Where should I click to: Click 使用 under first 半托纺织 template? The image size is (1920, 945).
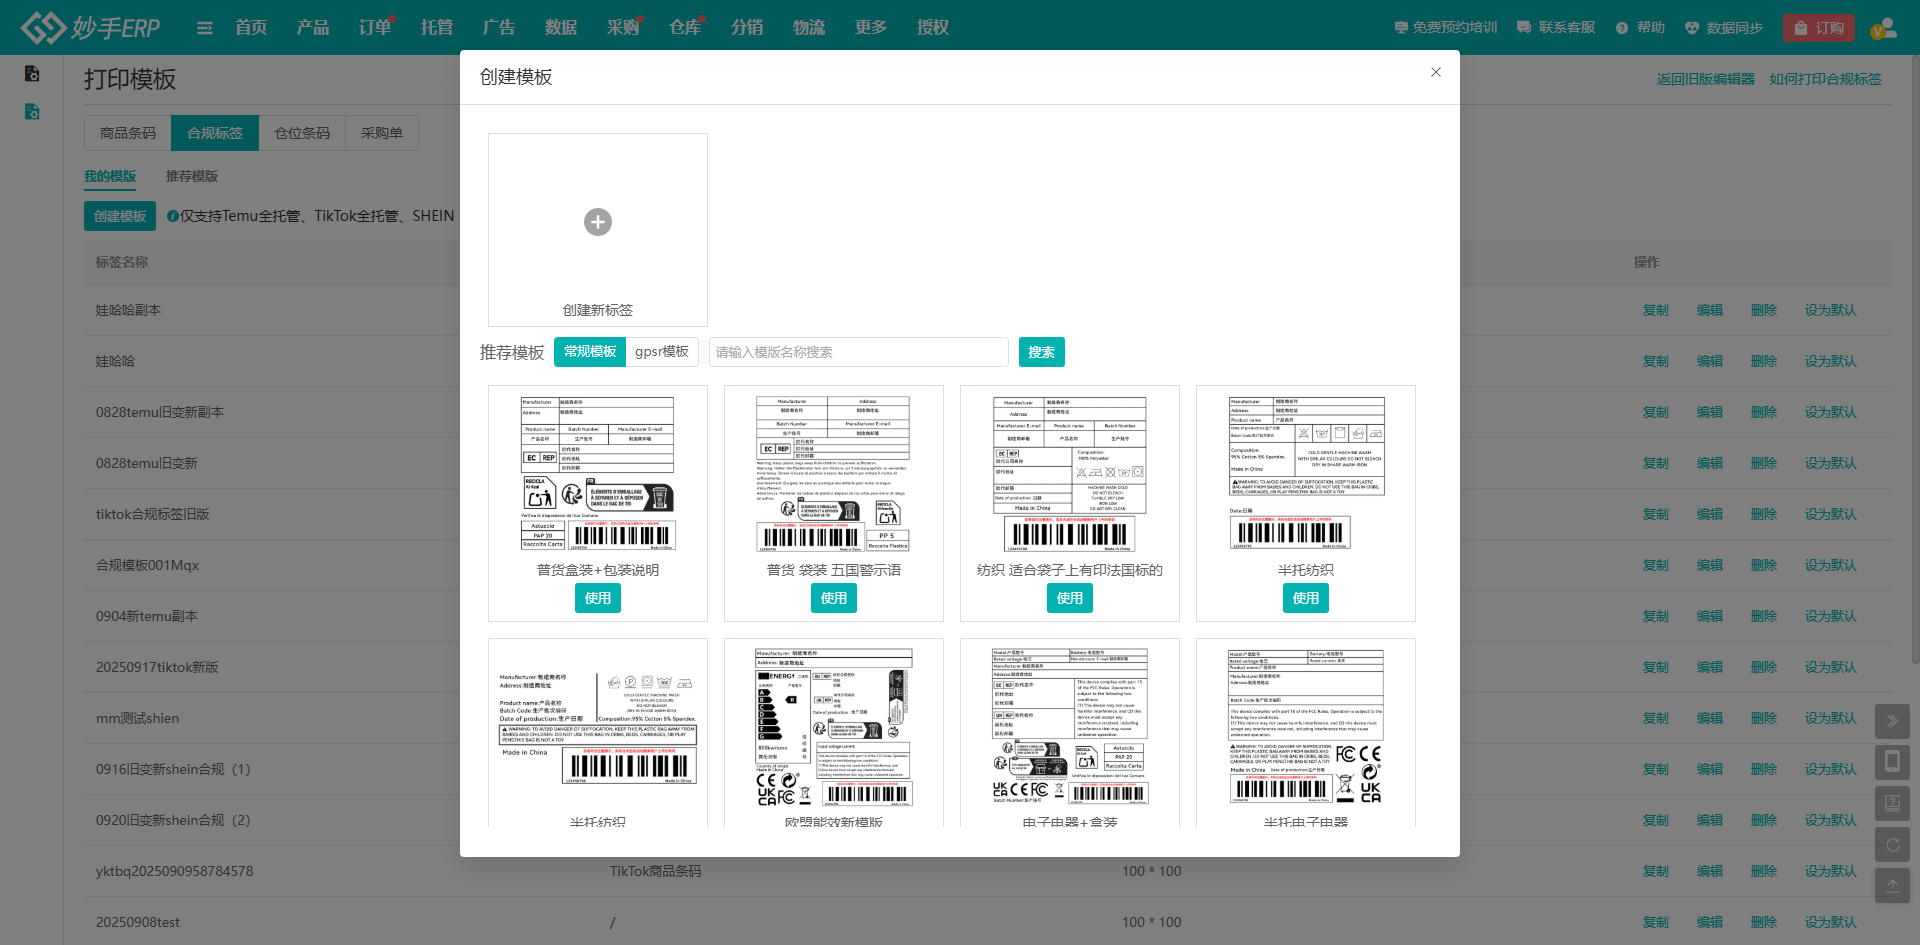pyautogui.click(x=1306, y=598)
